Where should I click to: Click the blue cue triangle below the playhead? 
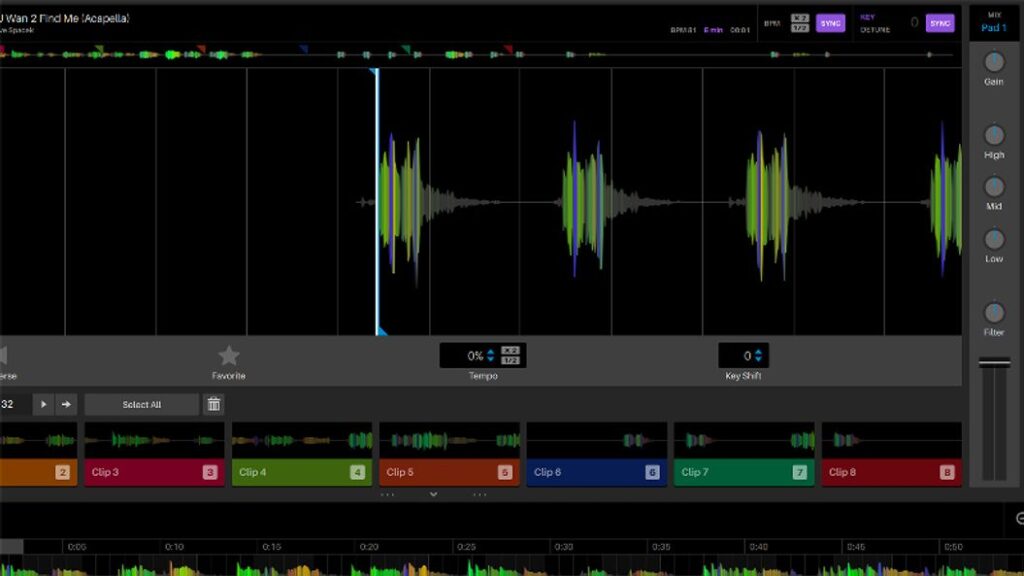382,332
